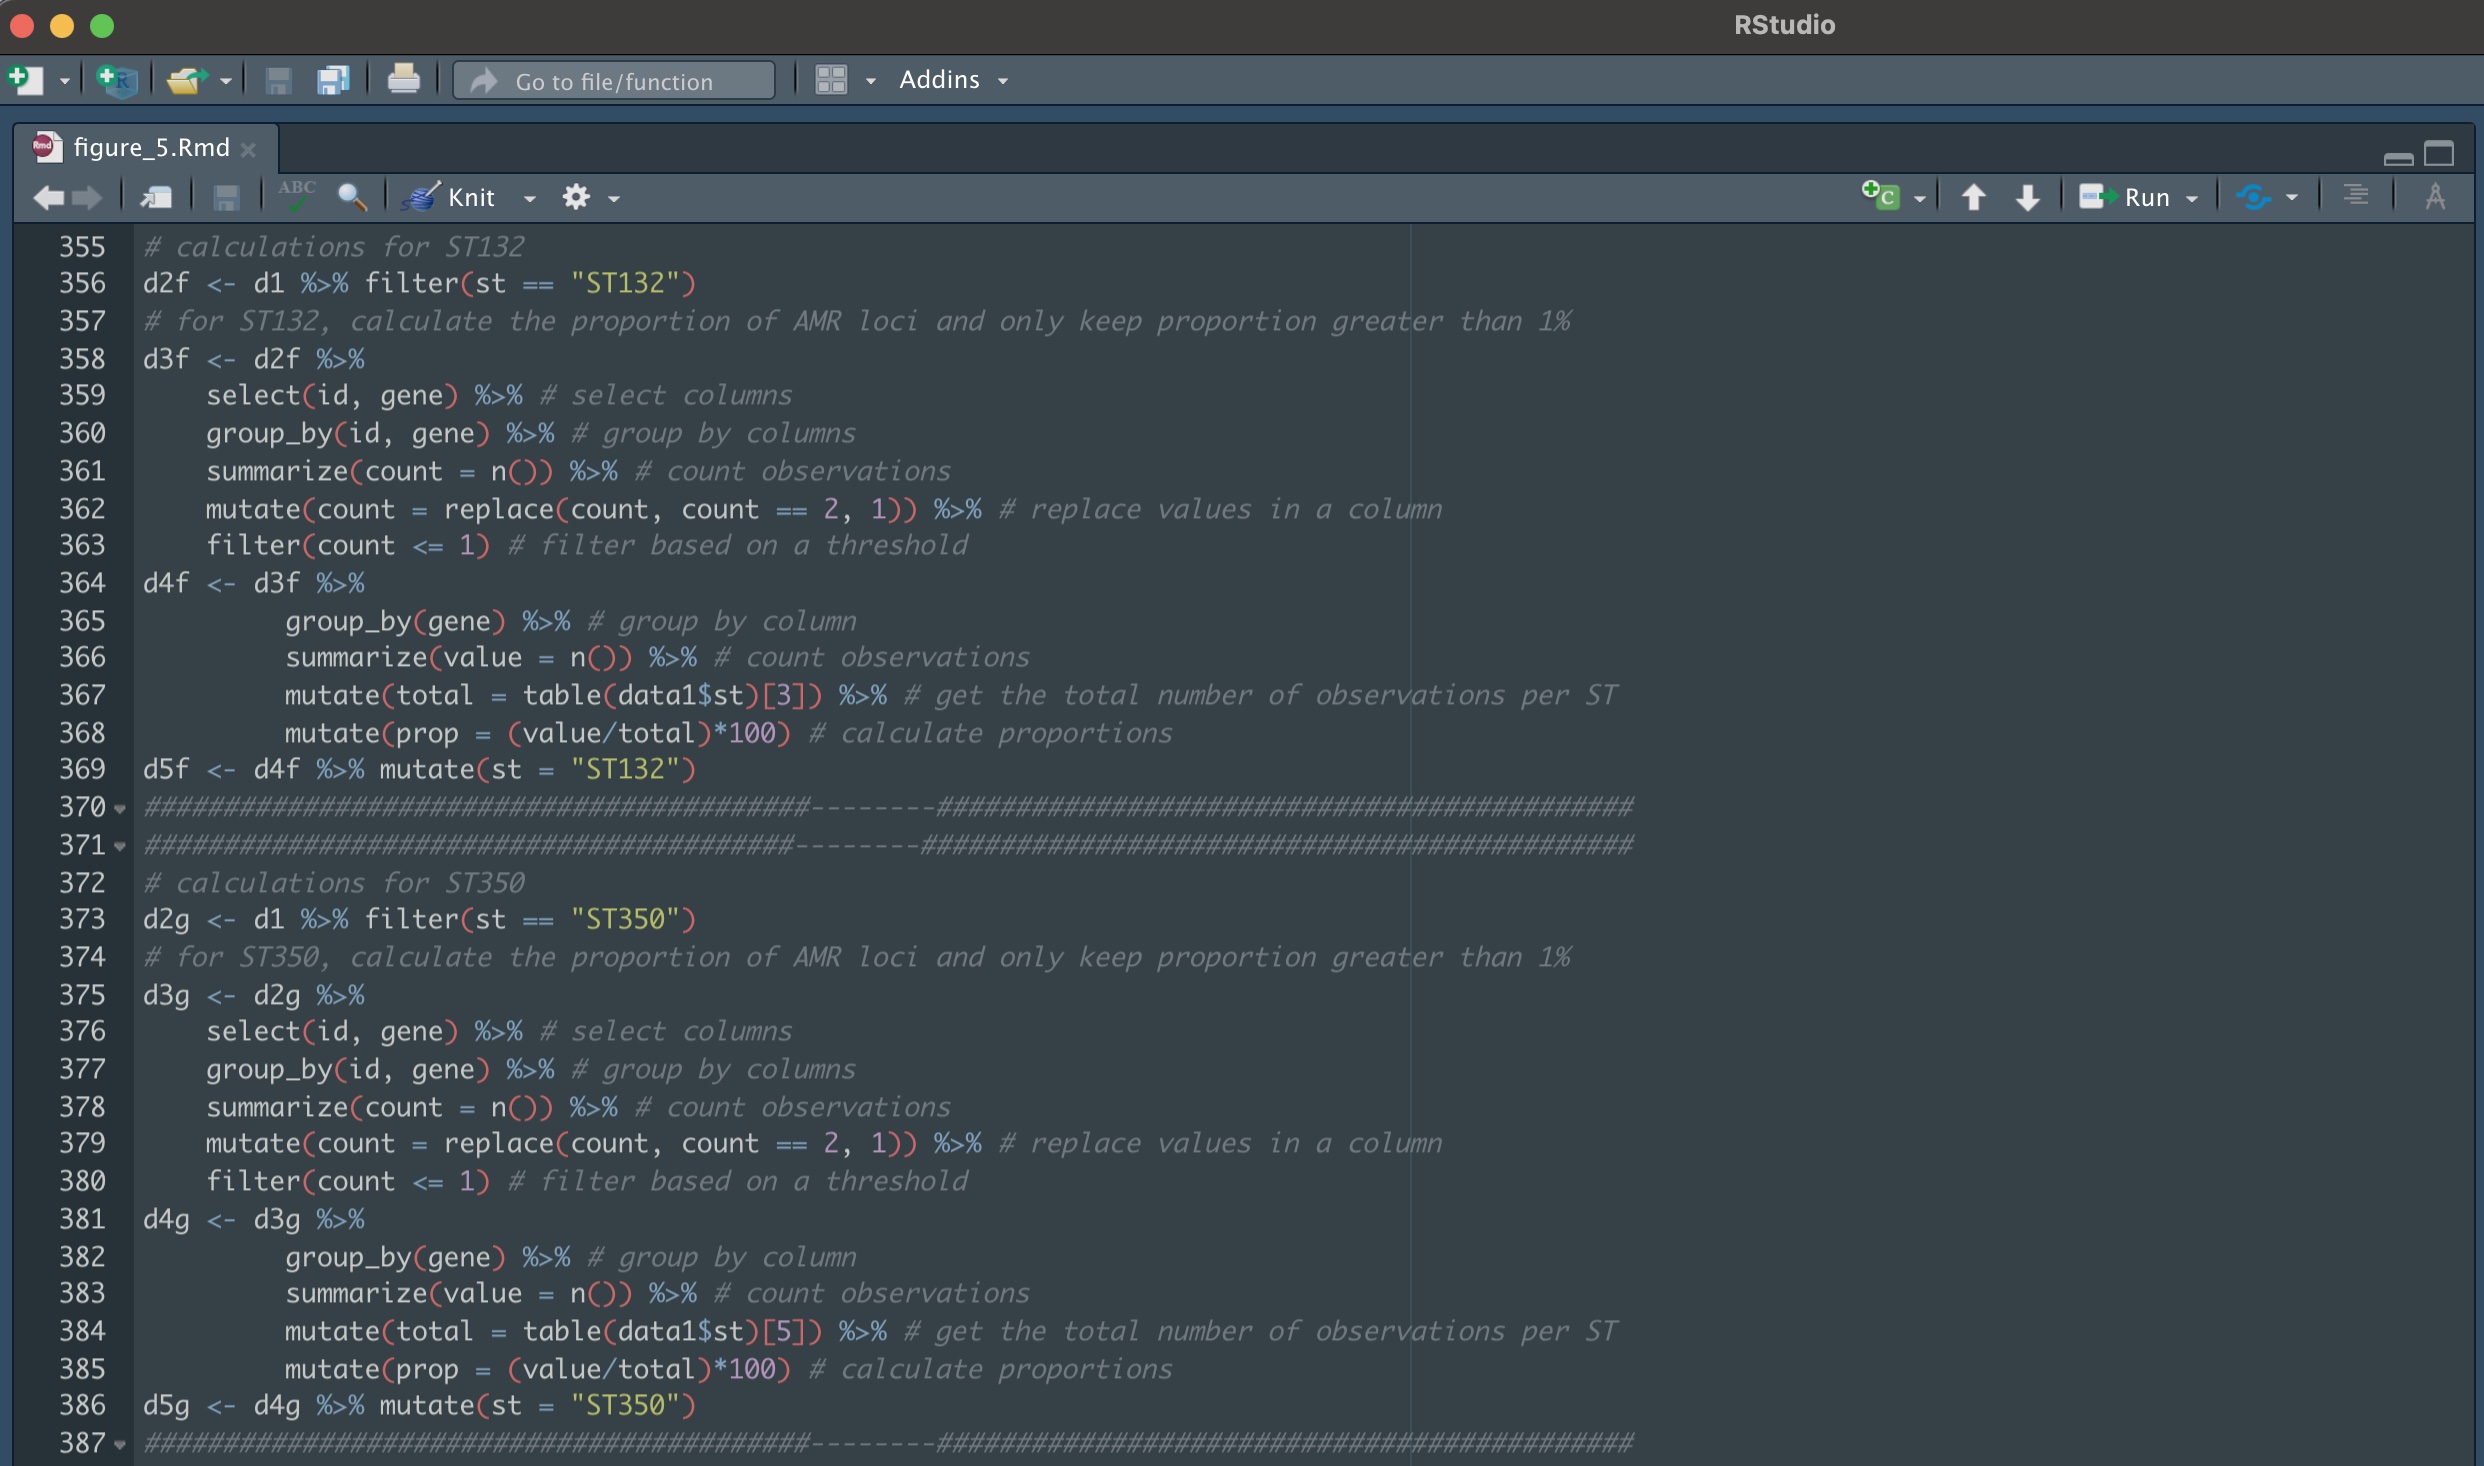2484x1466 pixels.
Task: Create a new R project
Action: point(116,80)
